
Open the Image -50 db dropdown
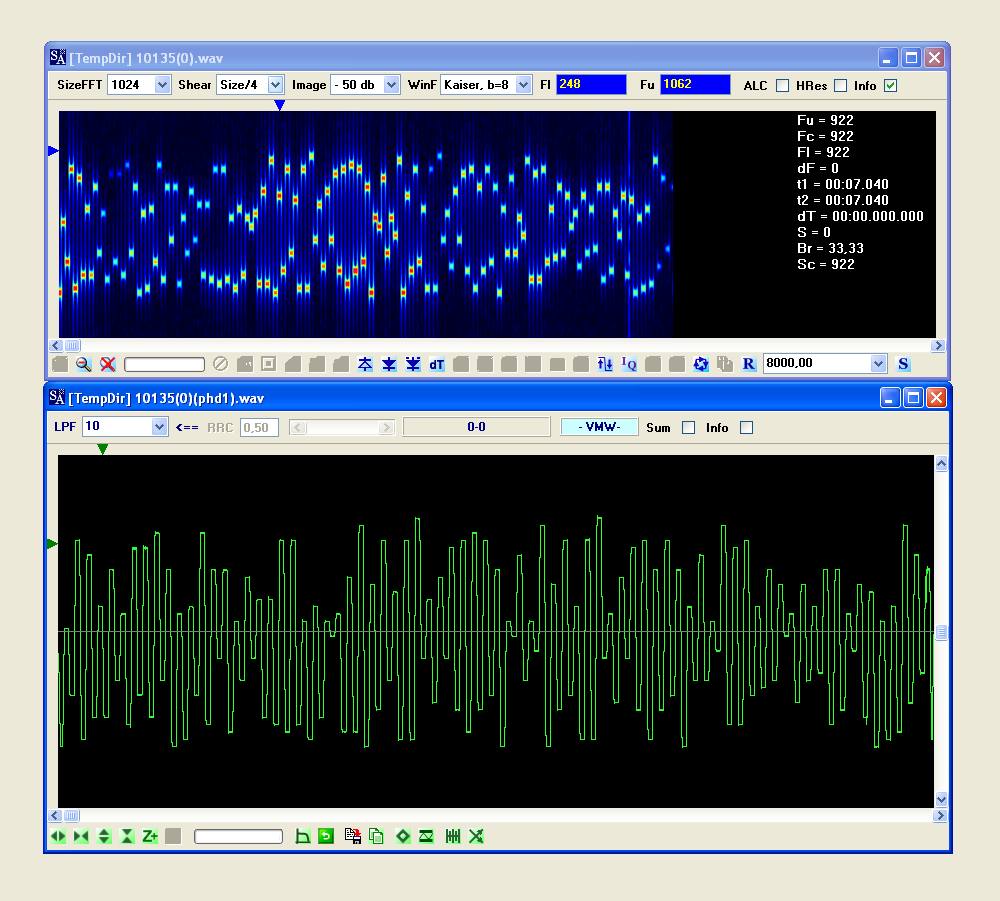point(392,85)
